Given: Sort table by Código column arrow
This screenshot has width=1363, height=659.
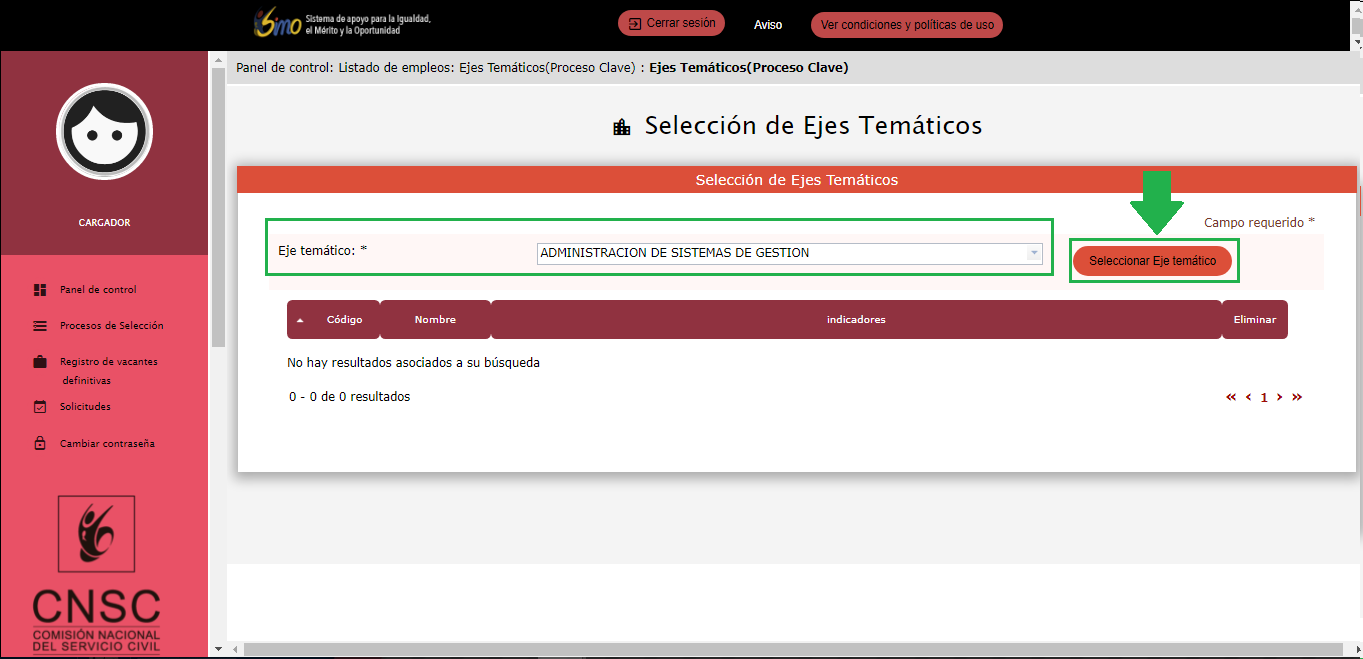Looking at the screenshot, I should click(x=301, y=320).
